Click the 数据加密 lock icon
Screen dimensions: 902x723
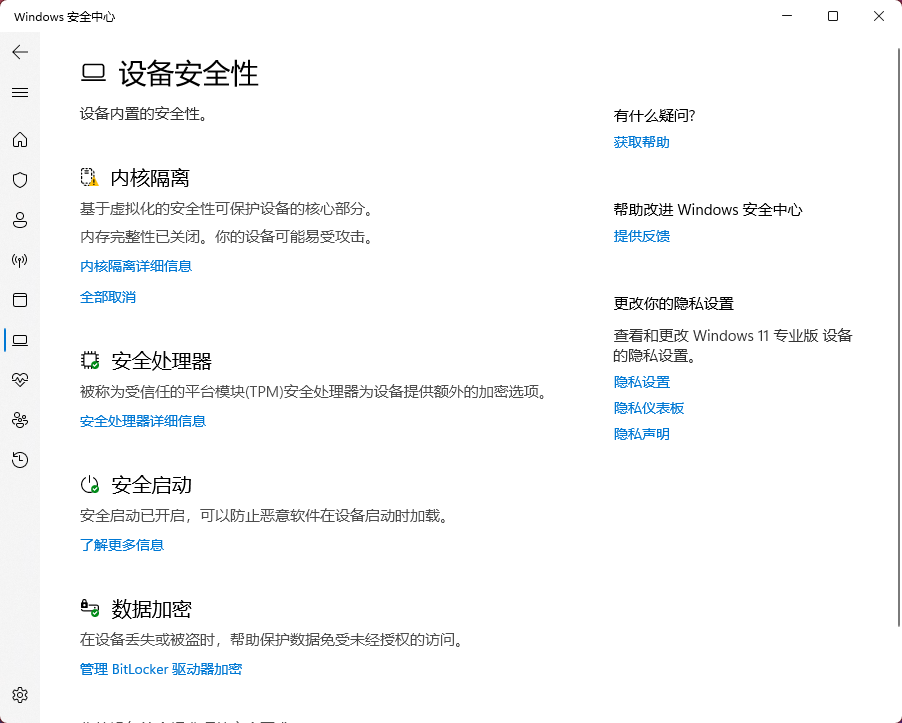click(90, 609)
